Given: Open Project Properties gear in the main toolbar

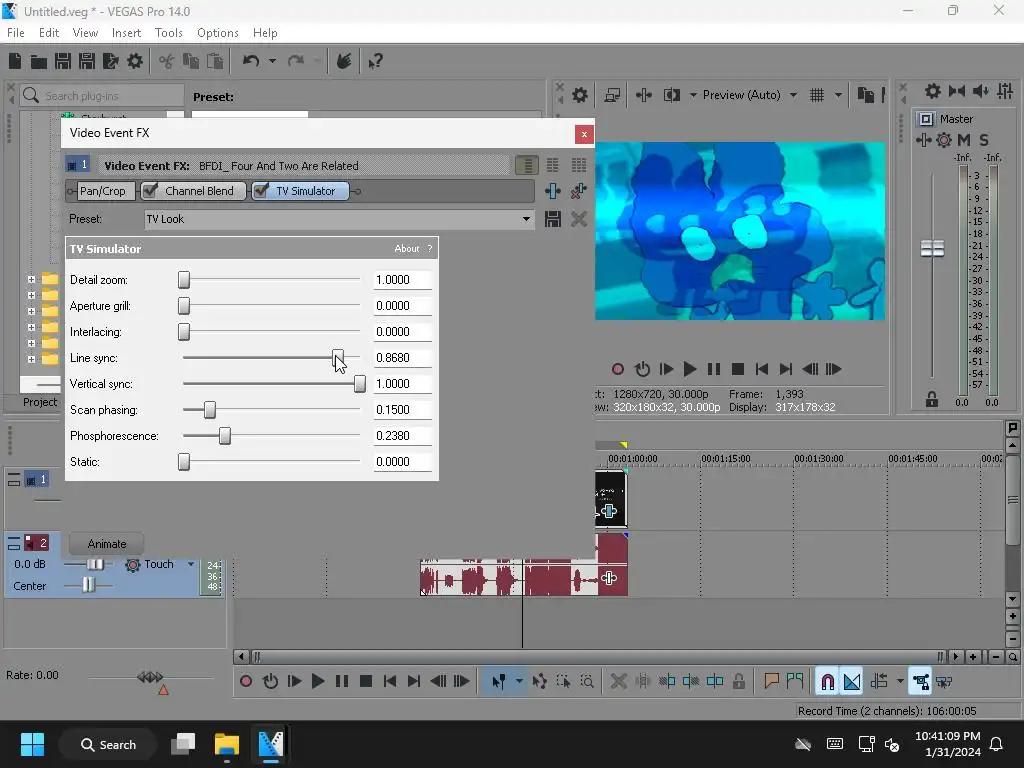Looking at the screenshot, I should click(x=135, y=61).
